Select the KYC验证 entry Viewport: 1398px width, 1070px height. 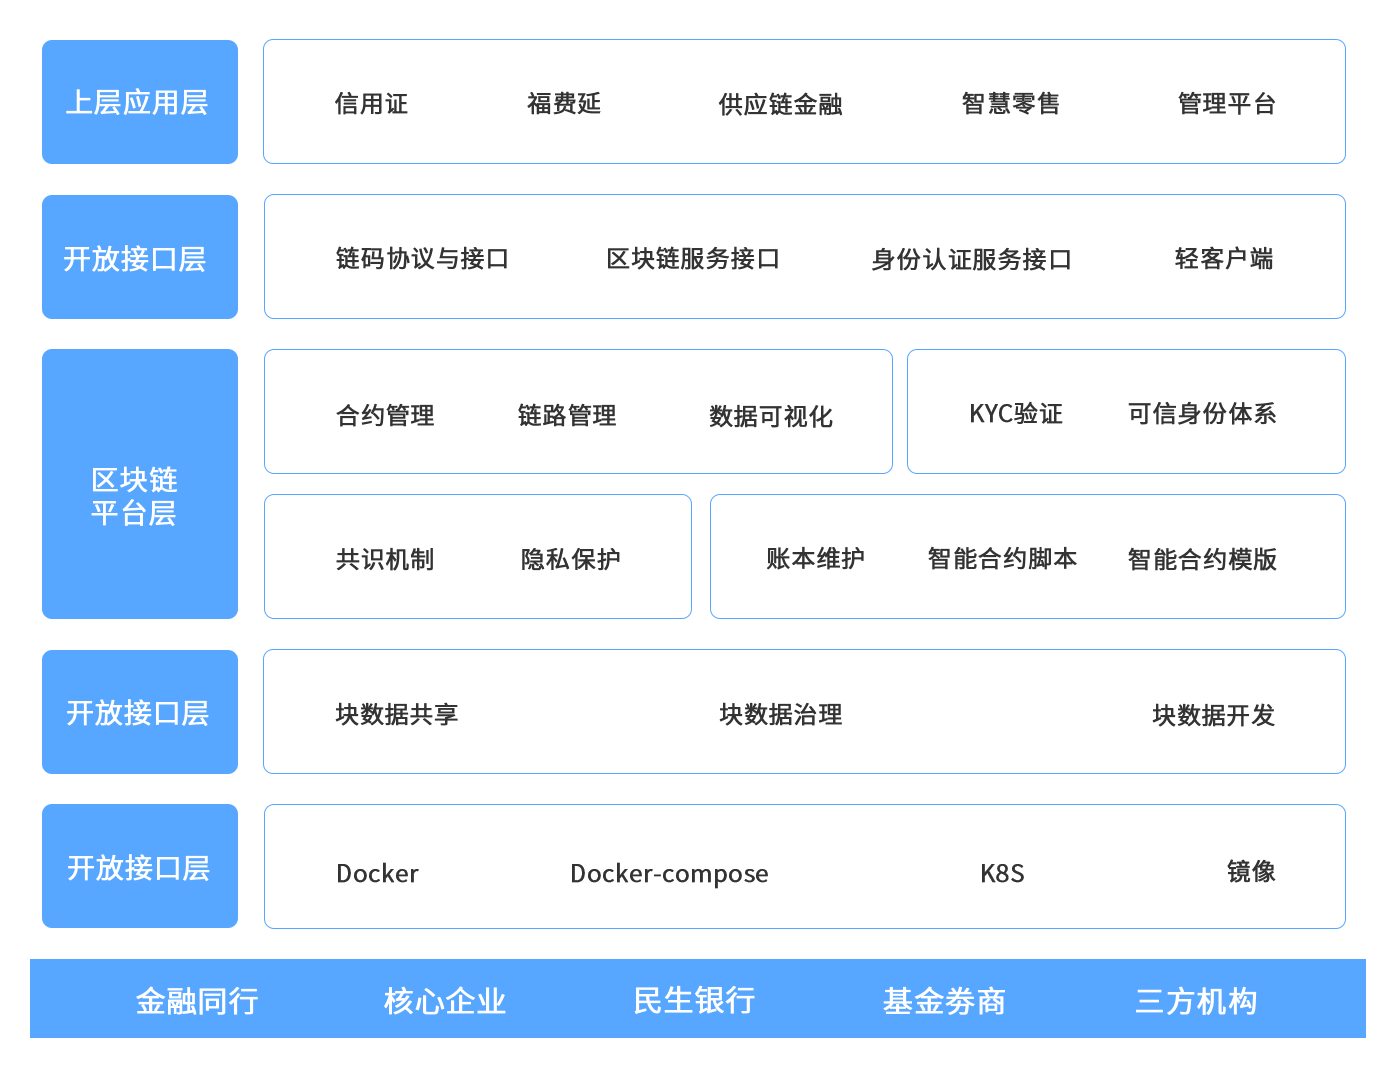click(x=1015, y=414)
